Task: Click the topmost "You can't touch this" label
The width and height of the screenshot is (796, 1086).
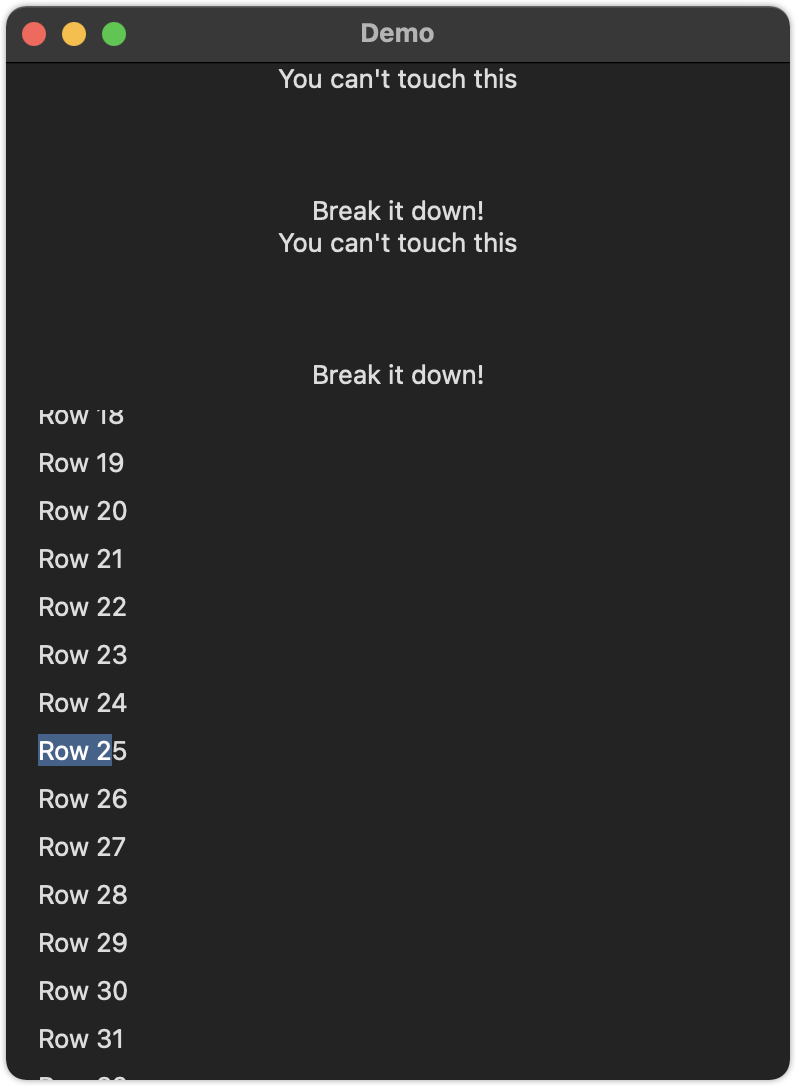Action: pyautogui.click(x=398, y=79)
